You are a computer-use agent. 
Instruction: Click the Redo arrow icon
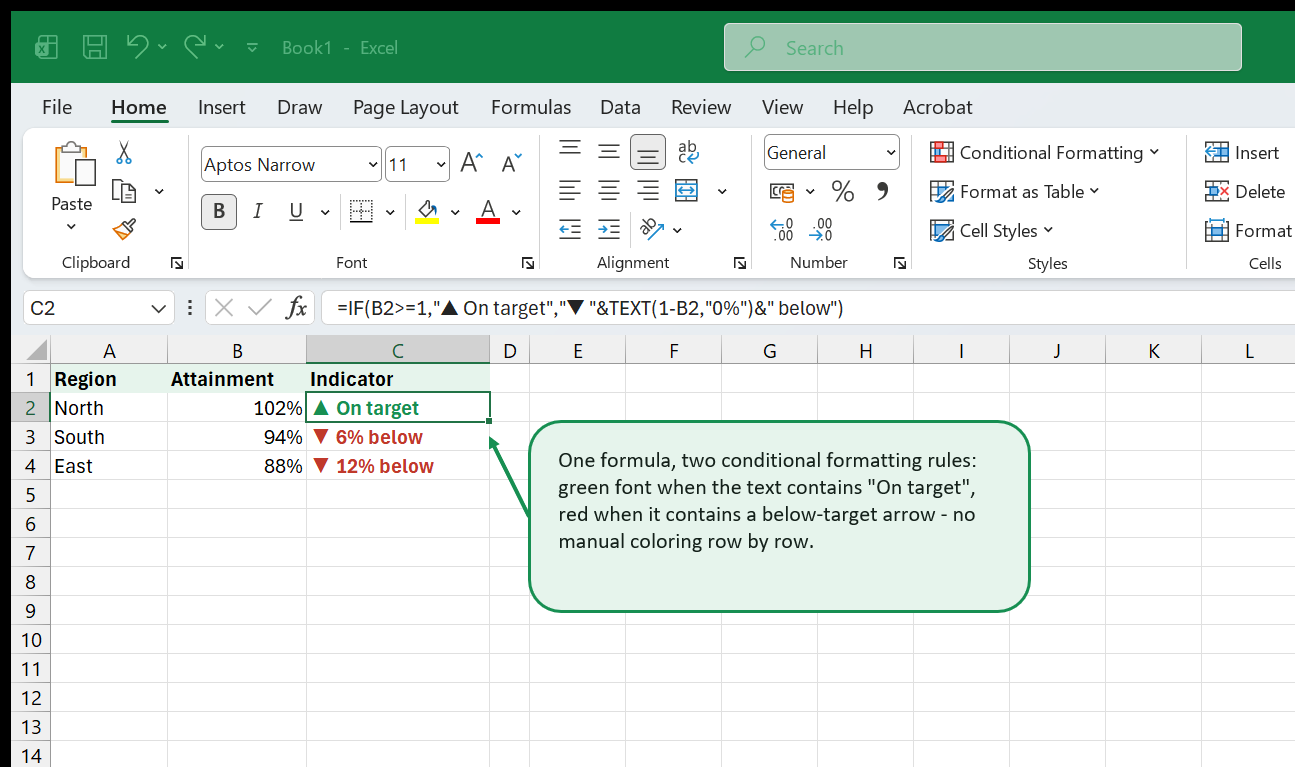[x=196, y=46]
